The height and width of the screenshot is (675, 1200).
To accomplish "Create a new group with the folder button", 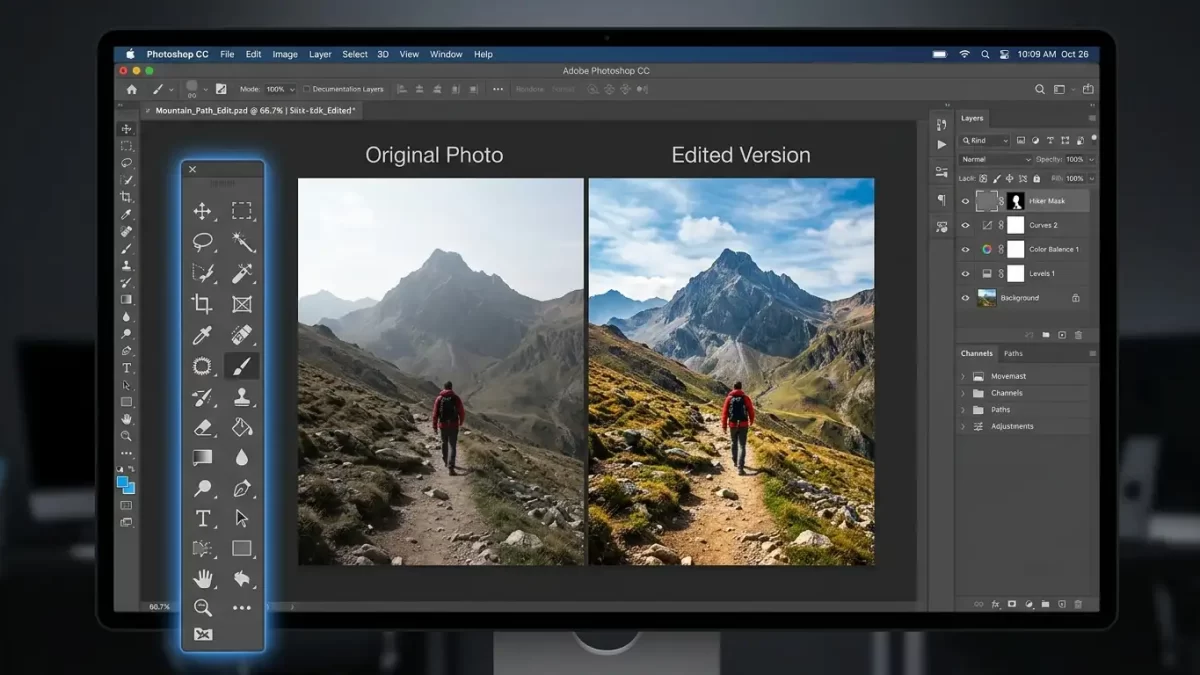I will click(x=1047, y=335).
